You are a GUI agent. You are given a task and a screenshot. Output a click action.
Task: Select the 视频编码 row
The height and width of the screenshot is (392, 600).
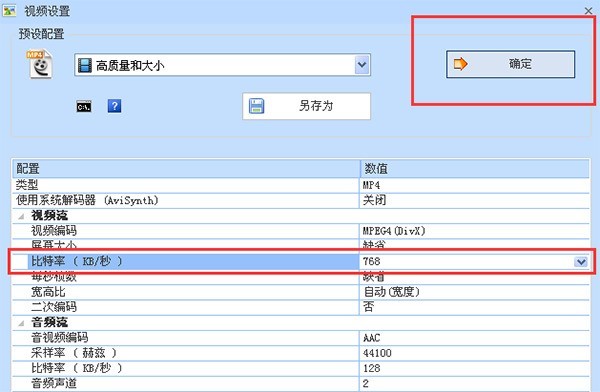301,231
